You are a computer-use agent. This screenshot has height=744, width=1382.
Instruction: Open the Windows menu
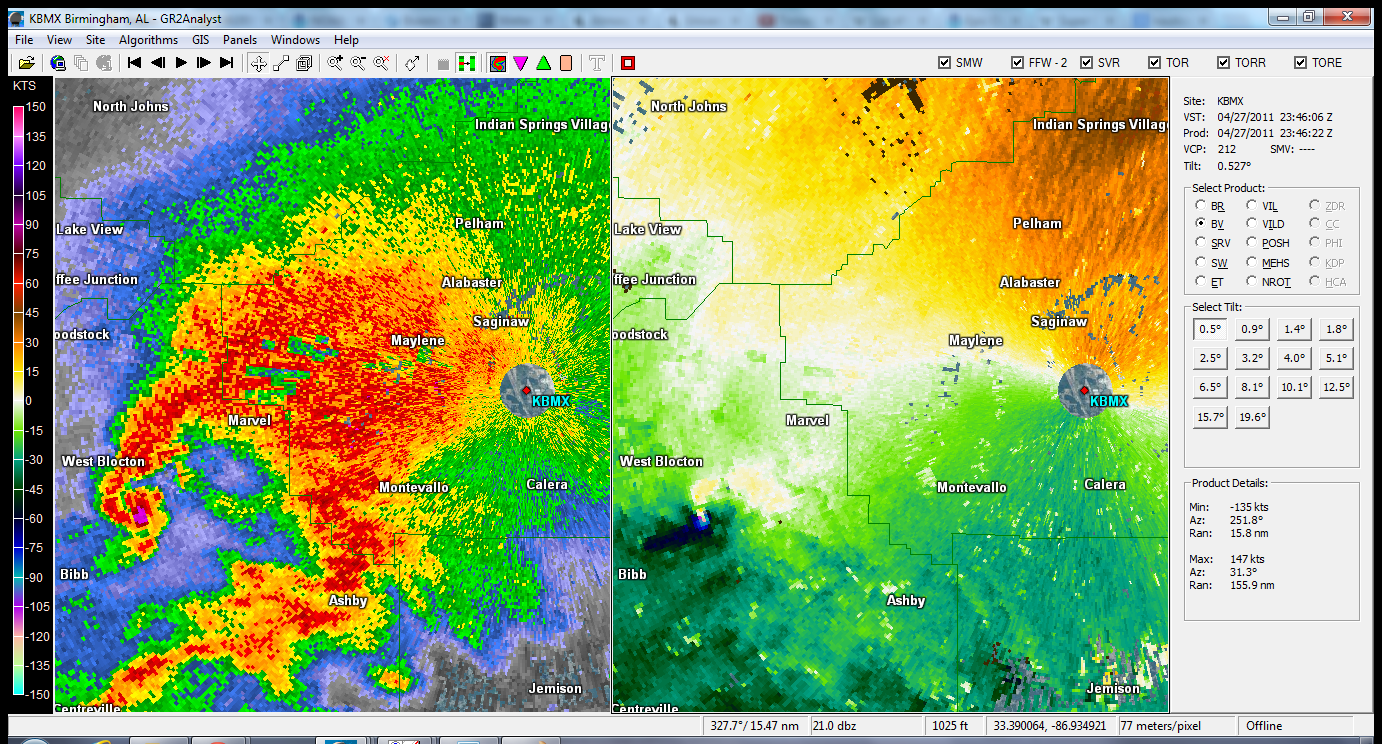point(296,40)
